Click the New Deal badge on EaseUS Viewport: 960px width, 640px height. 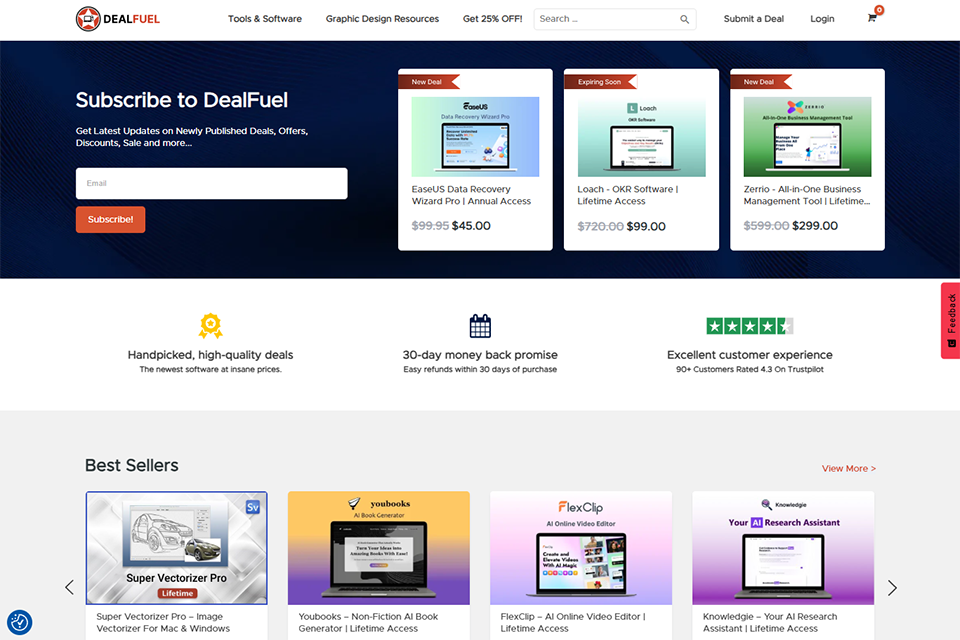[428, 81]
